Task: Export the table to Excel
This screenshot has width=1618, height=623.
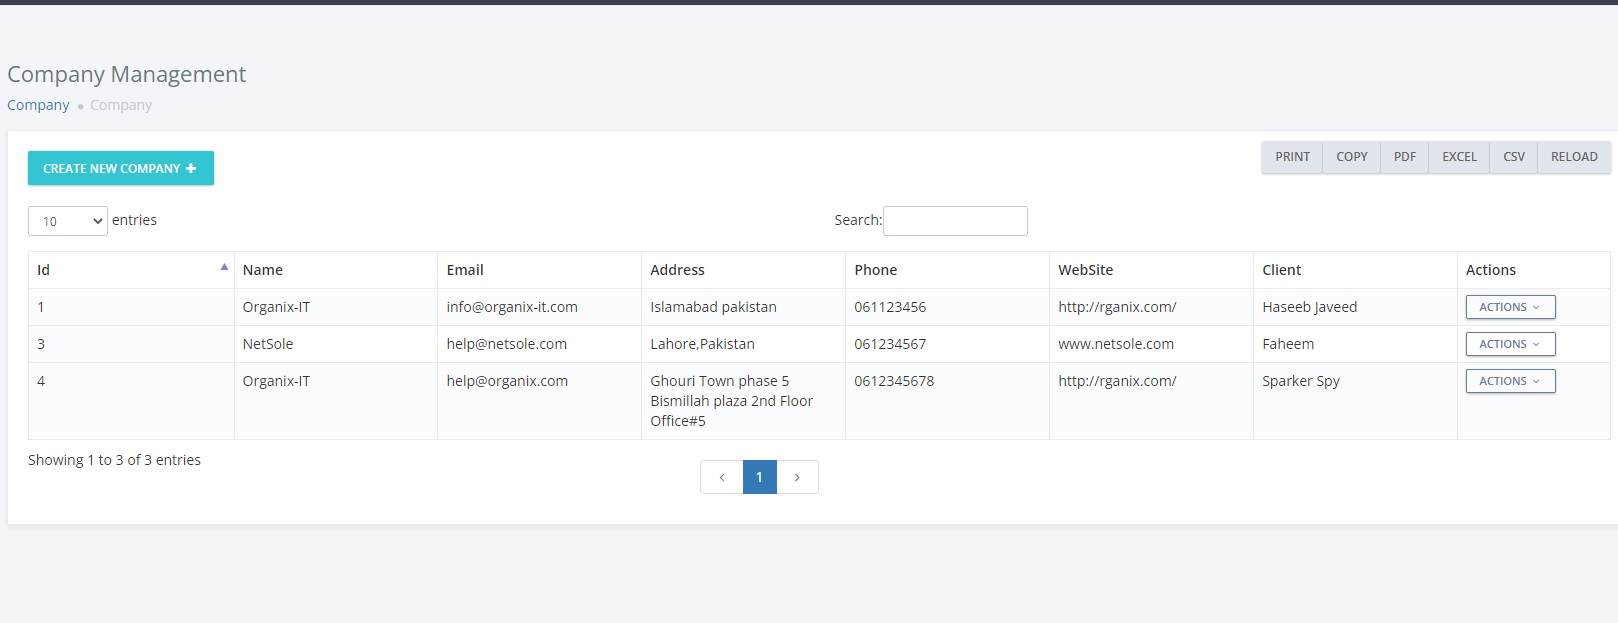Action: (1459, 157)
